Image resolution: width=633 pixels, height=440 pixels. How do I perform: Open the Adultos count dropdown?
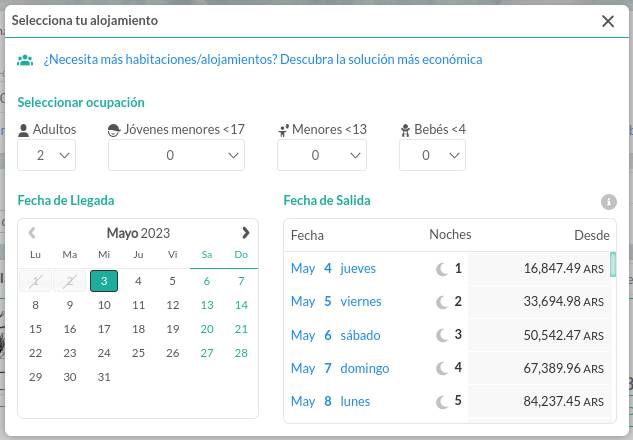point(46,155)
